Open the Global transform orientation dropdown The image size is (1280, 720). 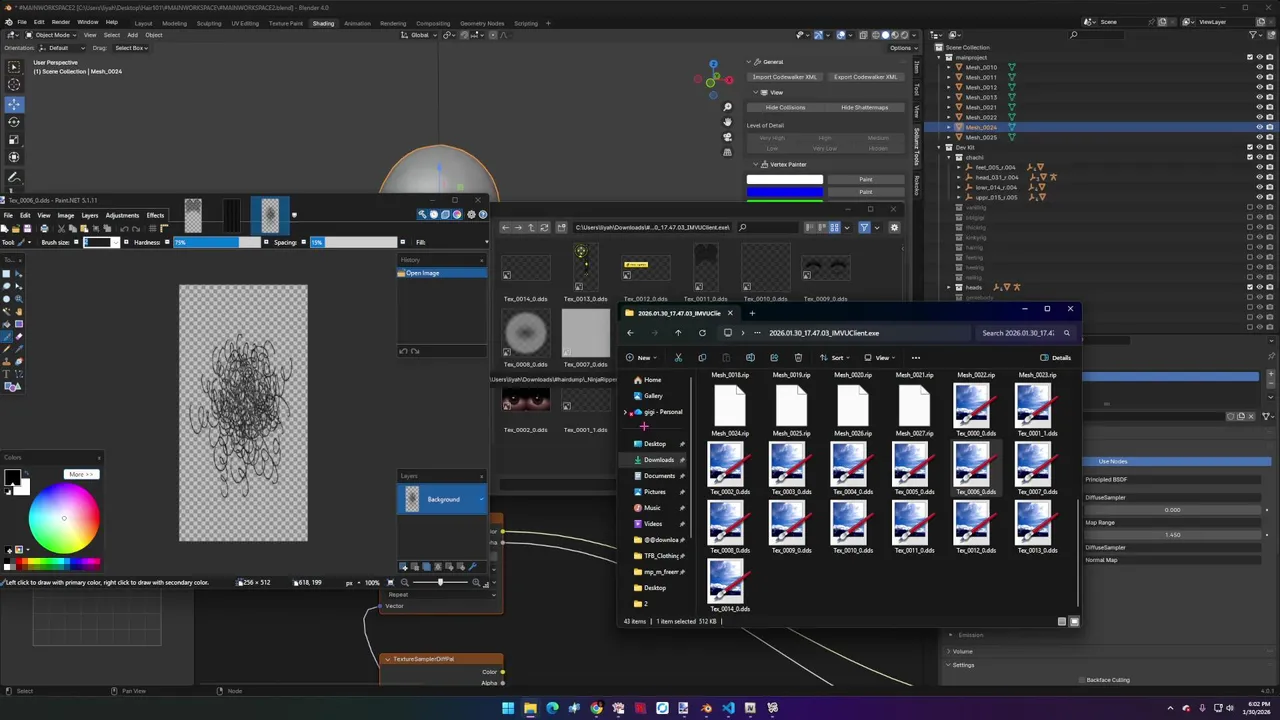420,35
